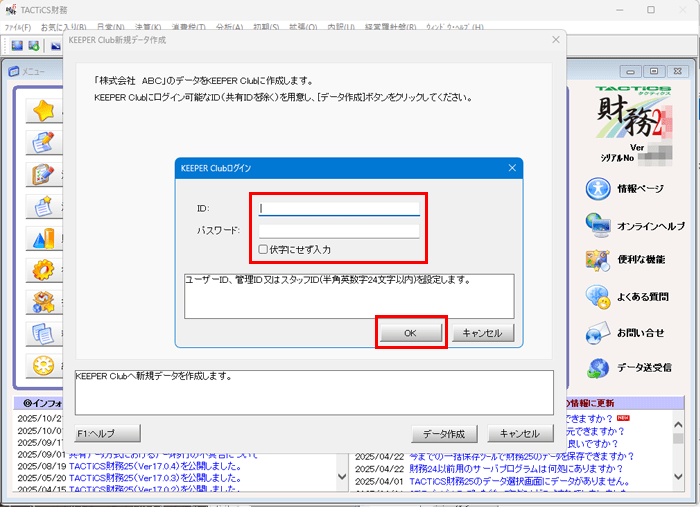The width and height of the screenshot is (700, 507).
Task: Close the KEEPER Clubログイン dialog
Action: (511, 168)
